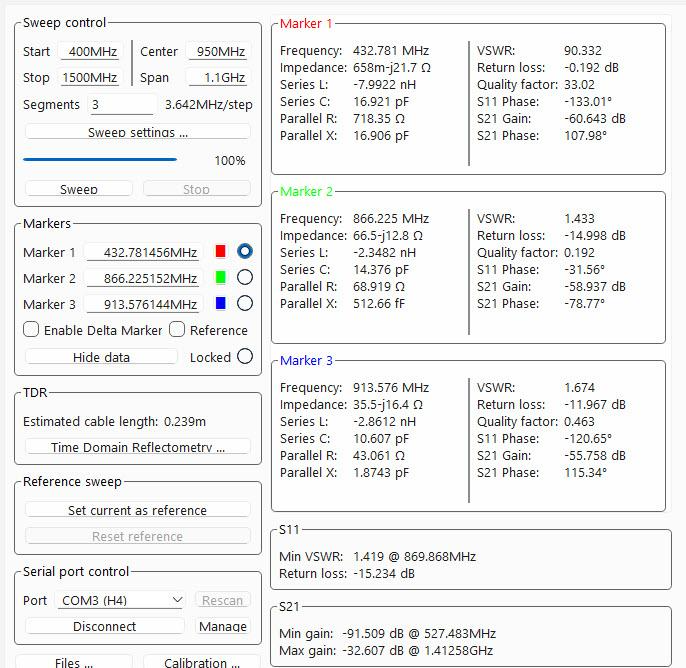
Task: Toggle the Locked radio button
Action: (x=245, y=356)
